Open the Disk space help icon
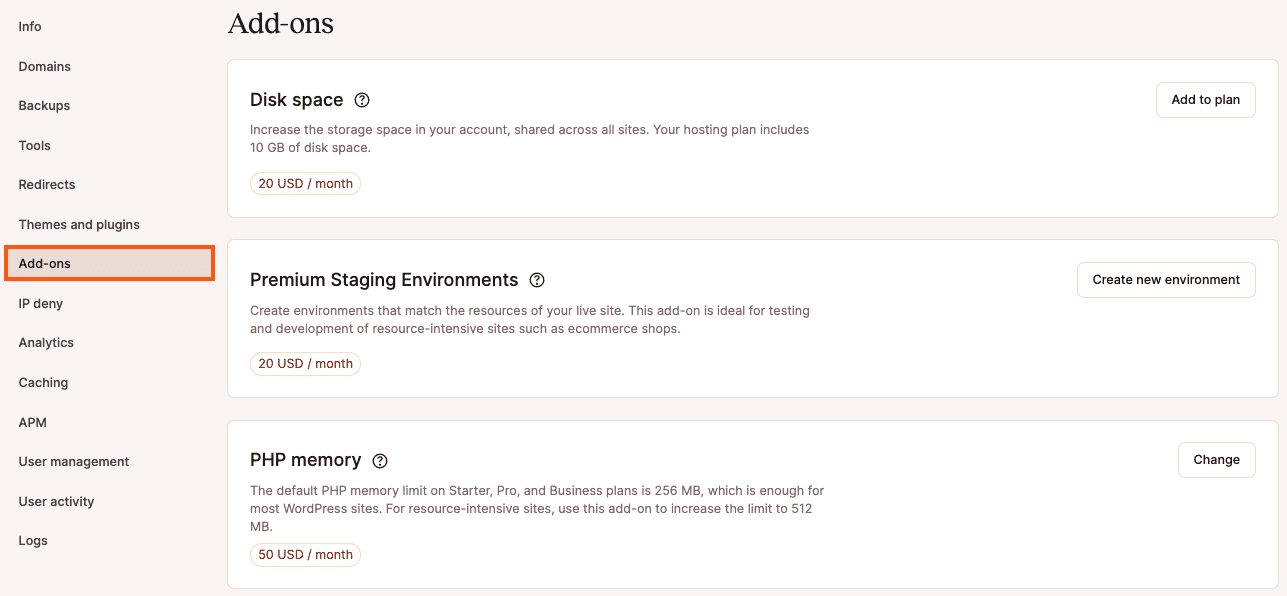Viewport: 1287px width, 596px height. tap(362, 100)
